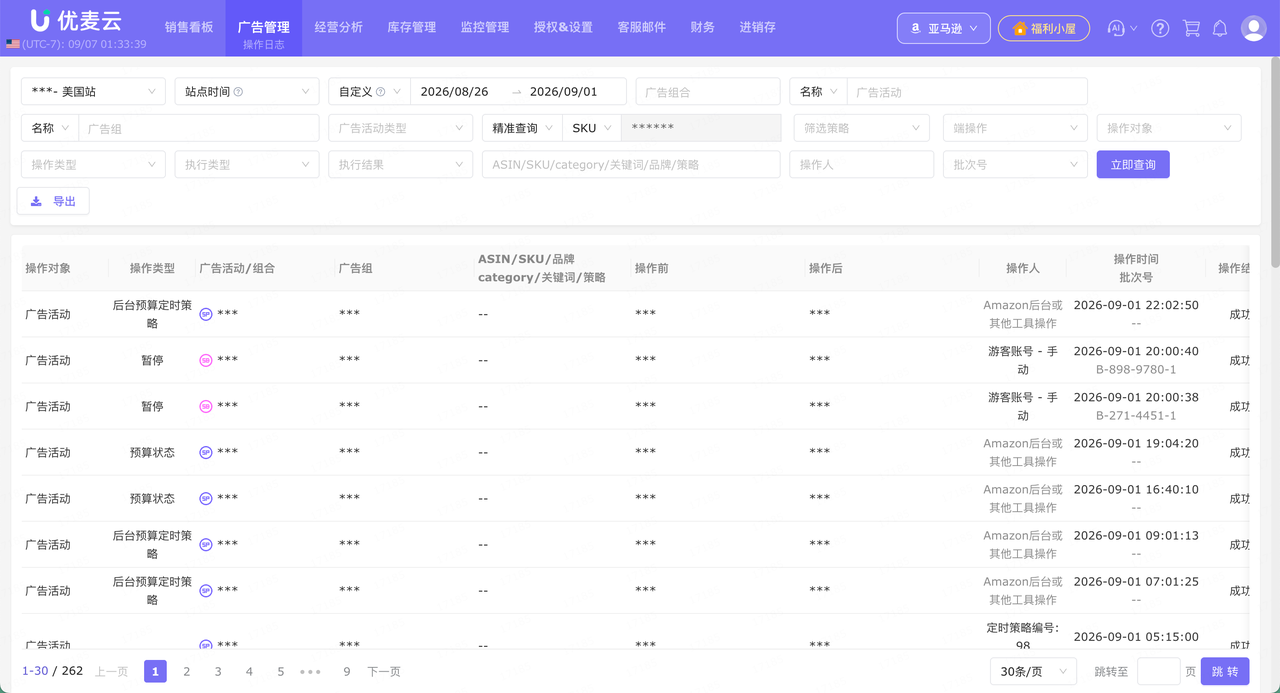The width and height of the screenshot is (1280, 693).
Task: Focus the ASIN/SKU/category keyword input
Action: pyautogui.click(x=631, y=164)
